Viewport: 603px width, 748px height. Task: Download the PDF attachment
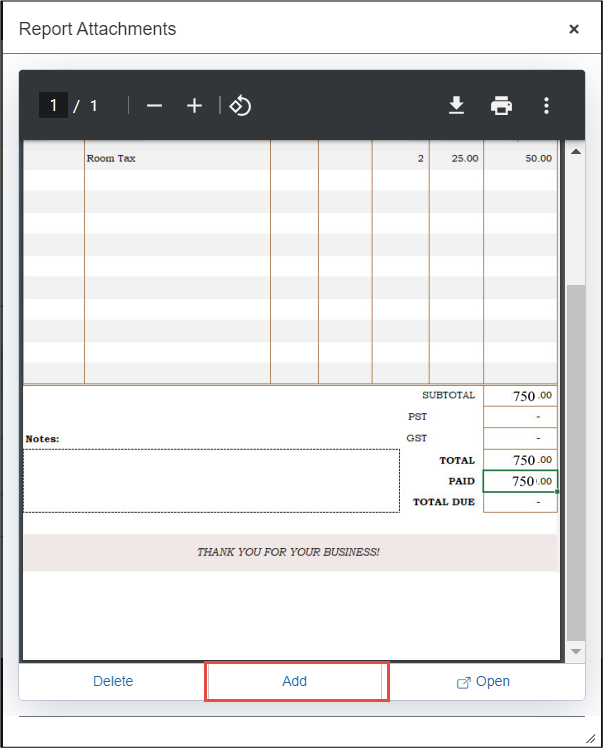coord(456,106)
